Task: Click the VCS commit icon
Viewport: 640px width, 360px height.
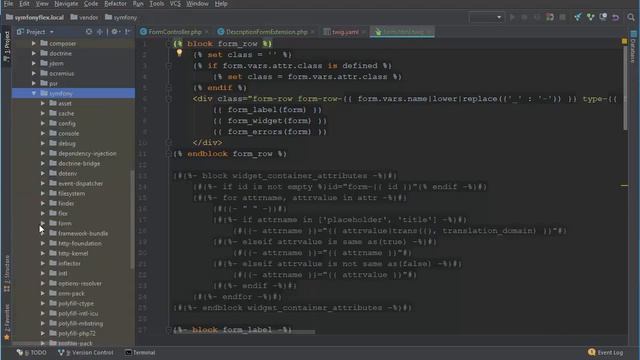Action: click(x=591, y=17)
